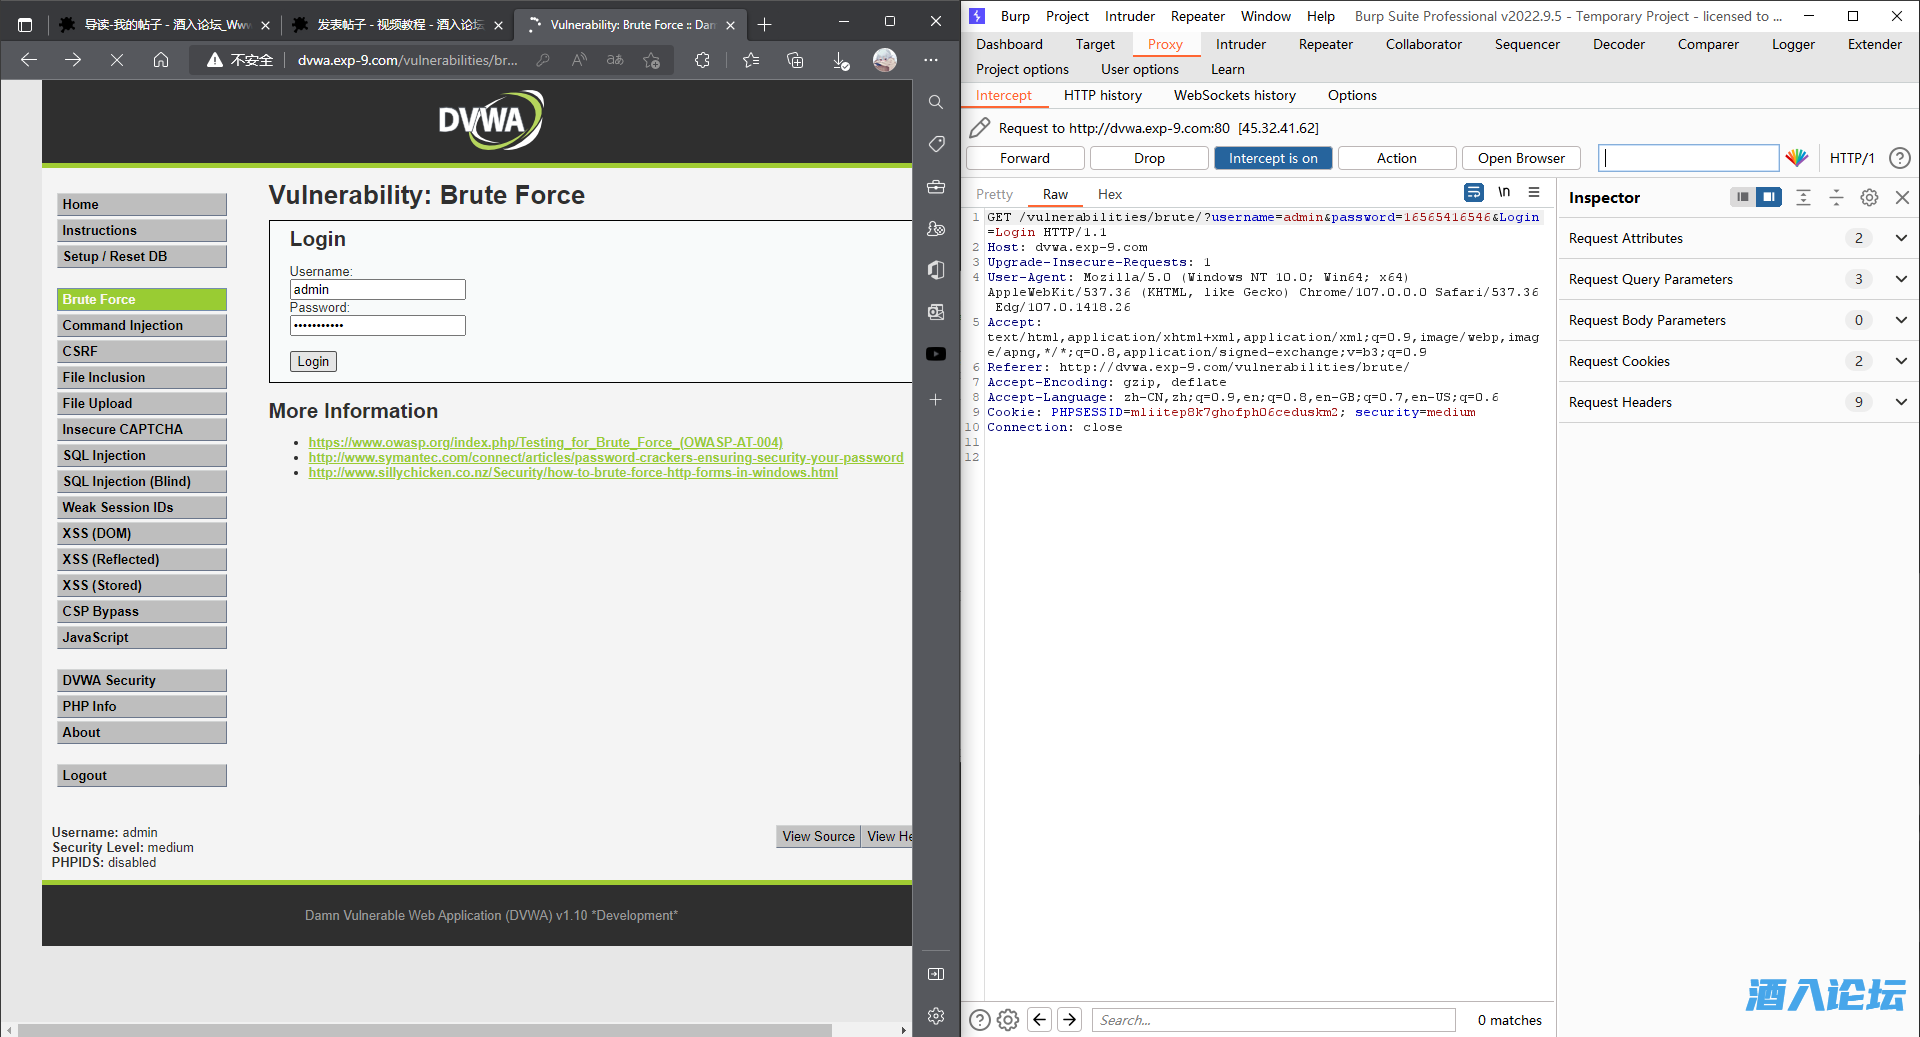Click the Burp highlight color picker icon
The width and height of the screenshot is (1920, 1037).
pos(1796,158)
